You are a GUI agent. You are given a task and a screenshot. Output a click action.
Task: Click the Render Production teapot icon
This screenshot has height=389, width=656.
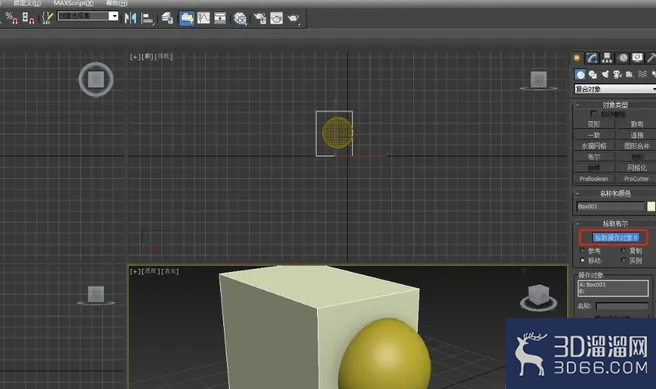(294, 18)
